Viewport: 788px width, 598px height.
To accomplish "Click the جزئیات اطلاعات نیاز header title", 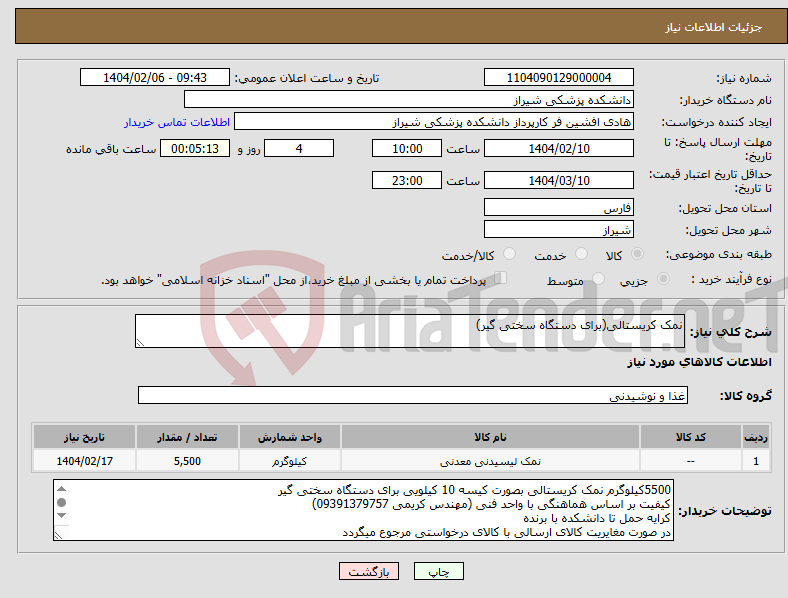I will tap(714, 27).
